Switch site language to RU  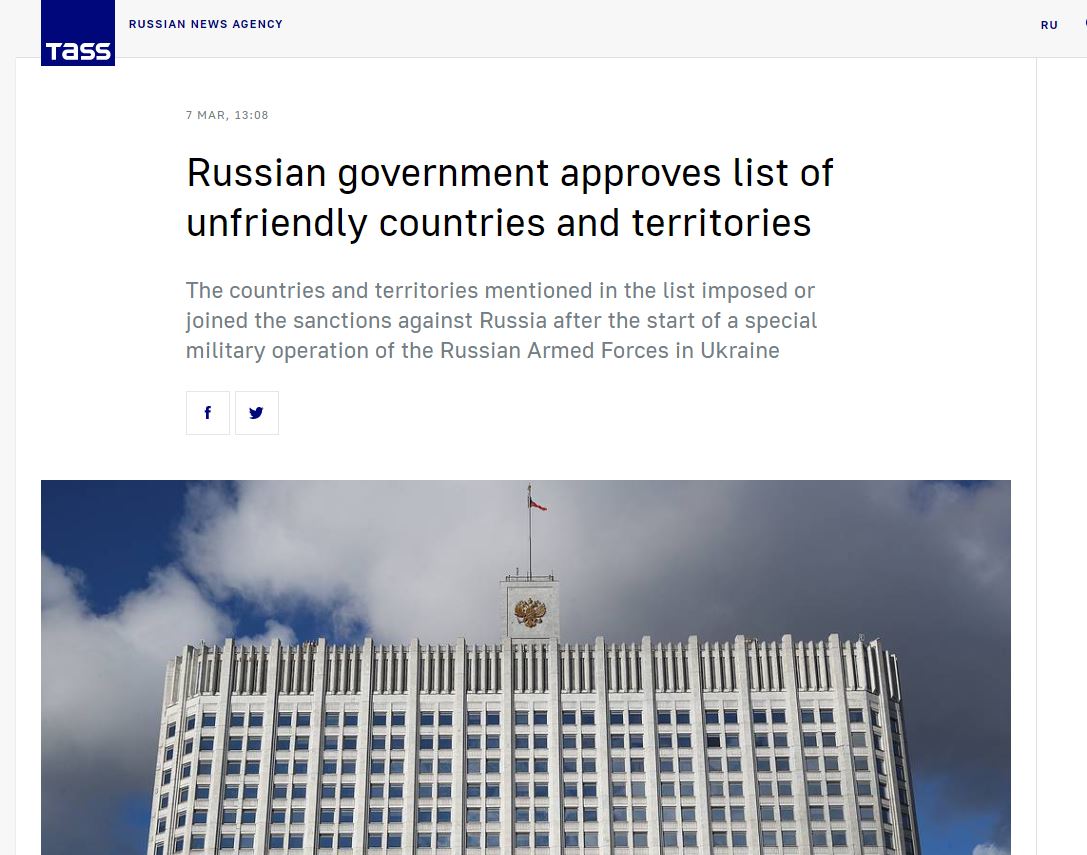(1049, 25)
